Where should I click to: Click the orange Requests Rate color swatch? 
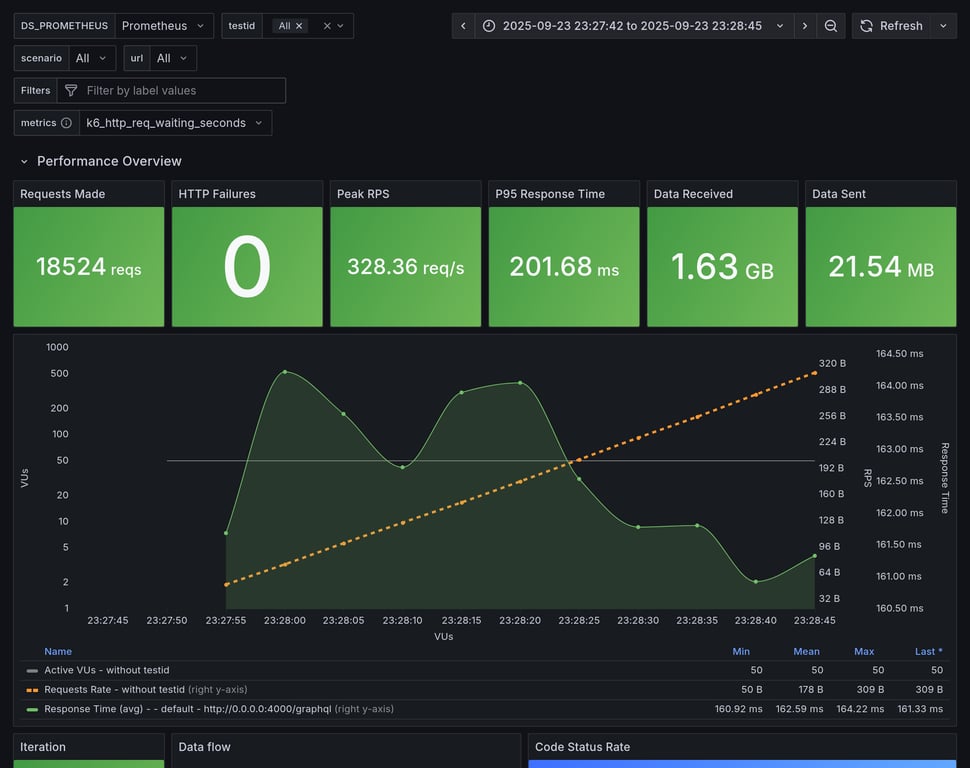tap(32, 690)
